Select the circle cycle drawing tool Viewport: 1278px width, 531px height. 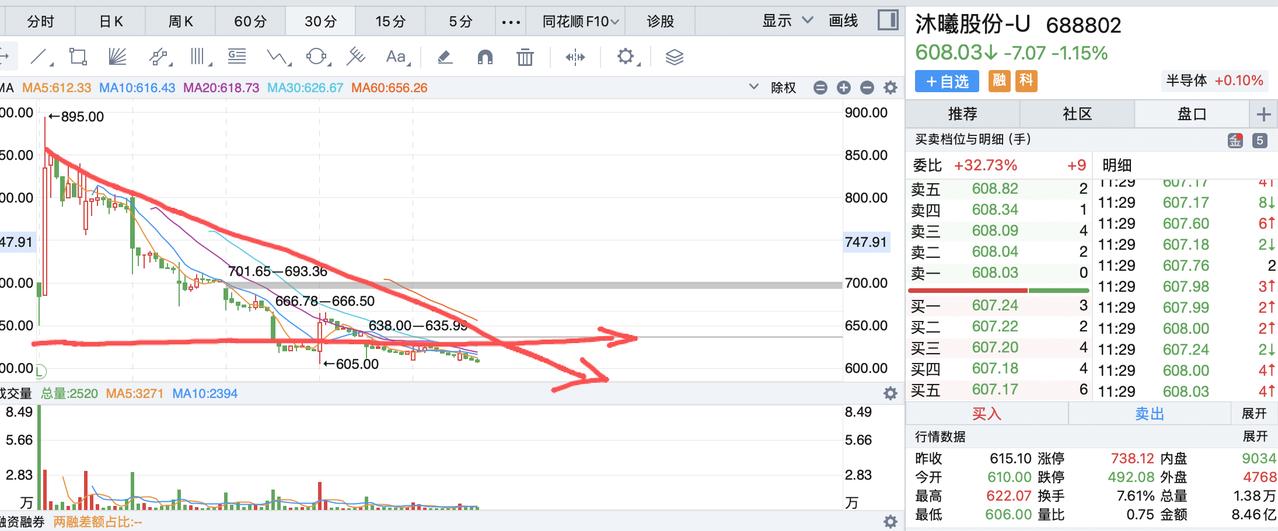317,57
